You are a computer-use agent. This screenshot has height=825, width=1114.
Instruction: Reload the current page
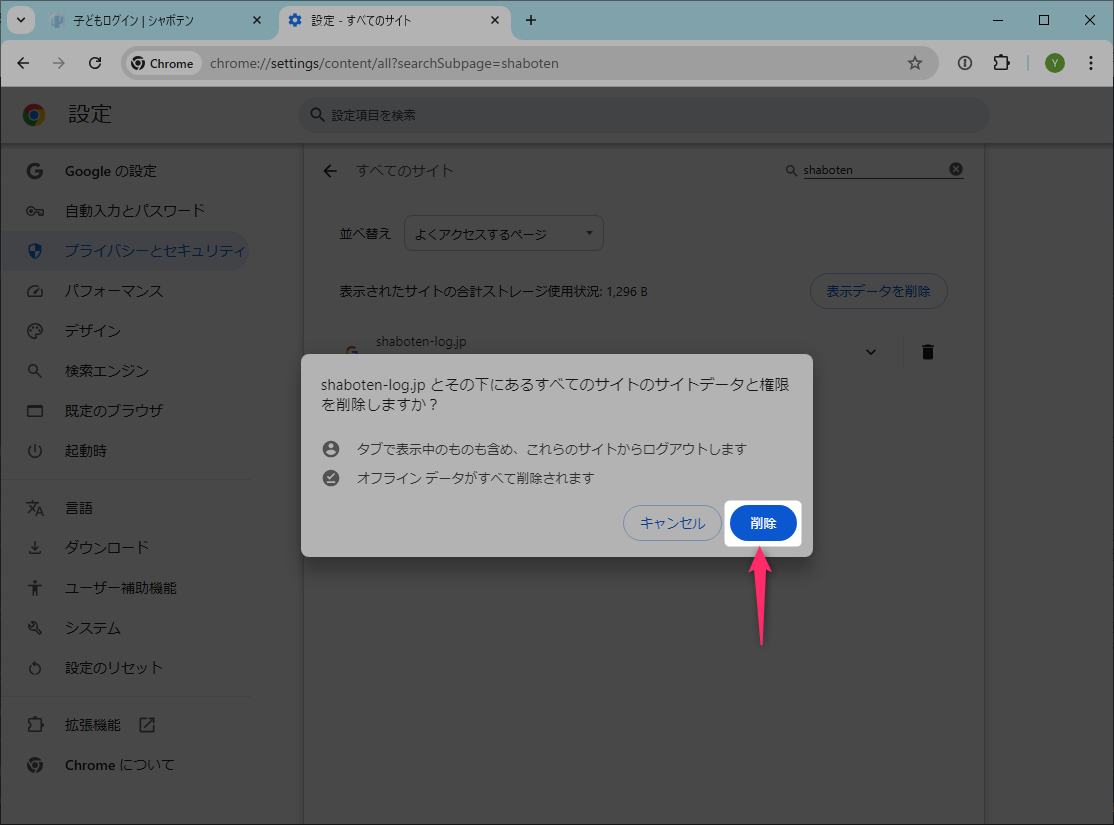click(x=95, y=63)
